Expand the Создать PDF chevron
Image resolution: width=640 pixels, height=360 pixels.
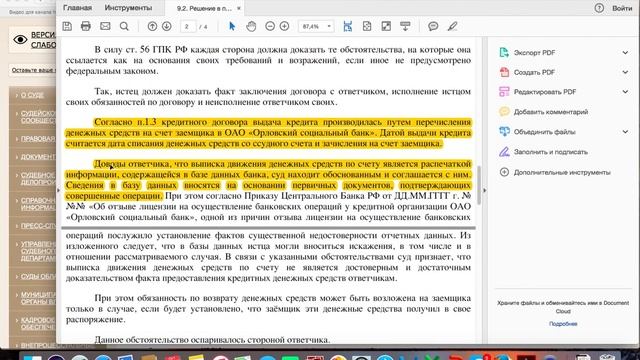(x=625, y=72)
